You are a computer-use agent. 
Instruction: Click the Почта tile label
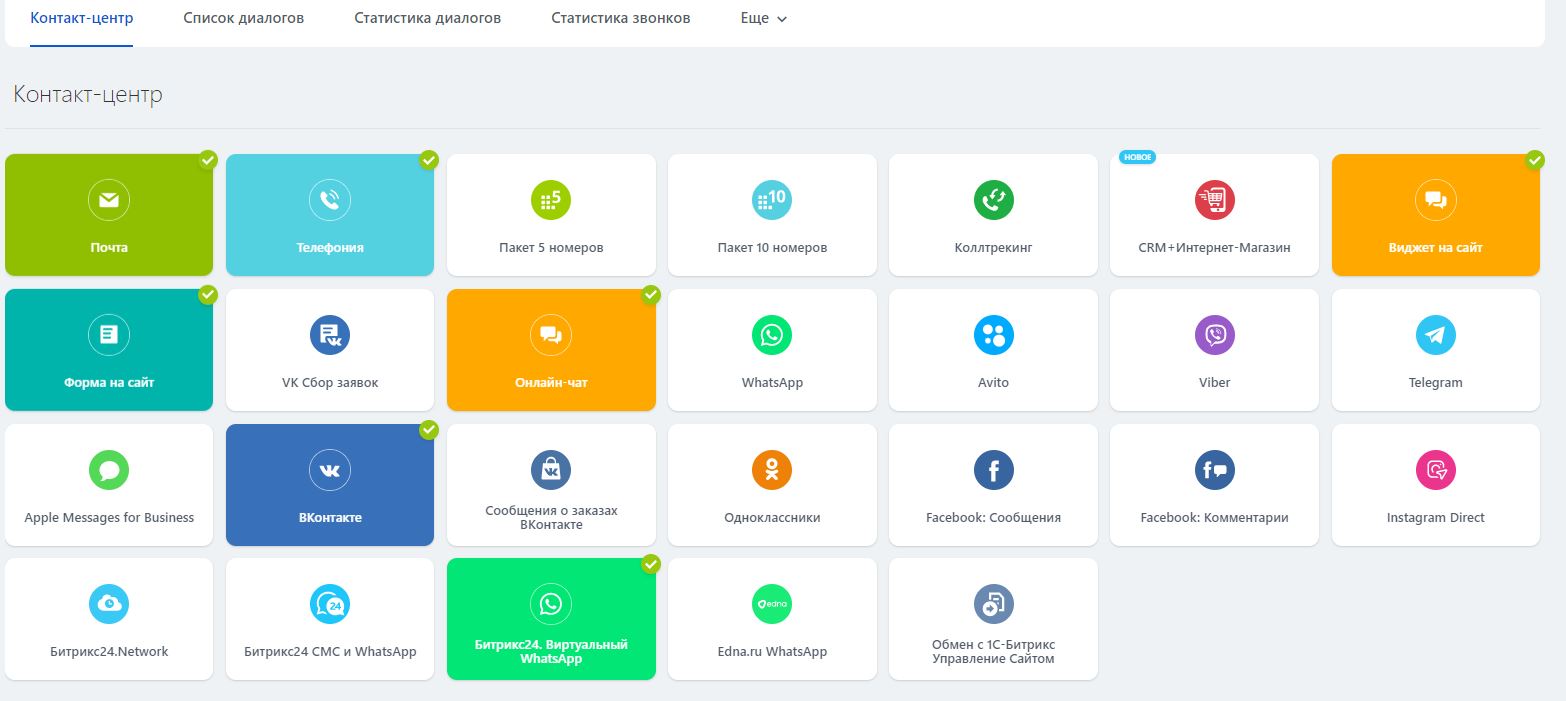[x=109, y=247]
